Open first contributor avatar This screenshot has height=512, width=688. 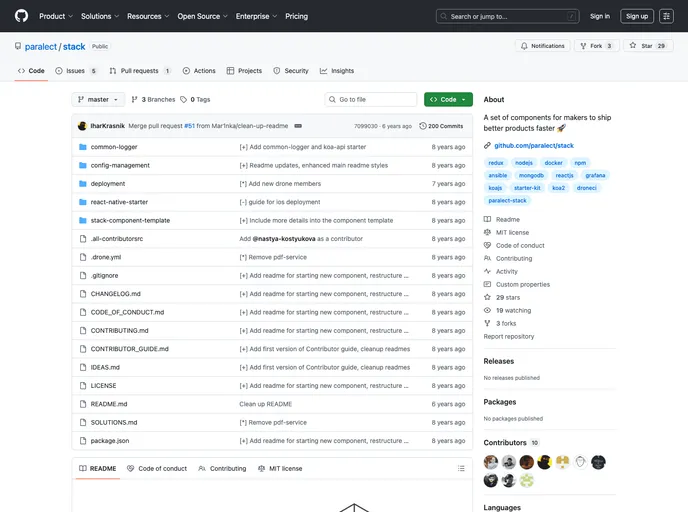(x=491, y=462)
